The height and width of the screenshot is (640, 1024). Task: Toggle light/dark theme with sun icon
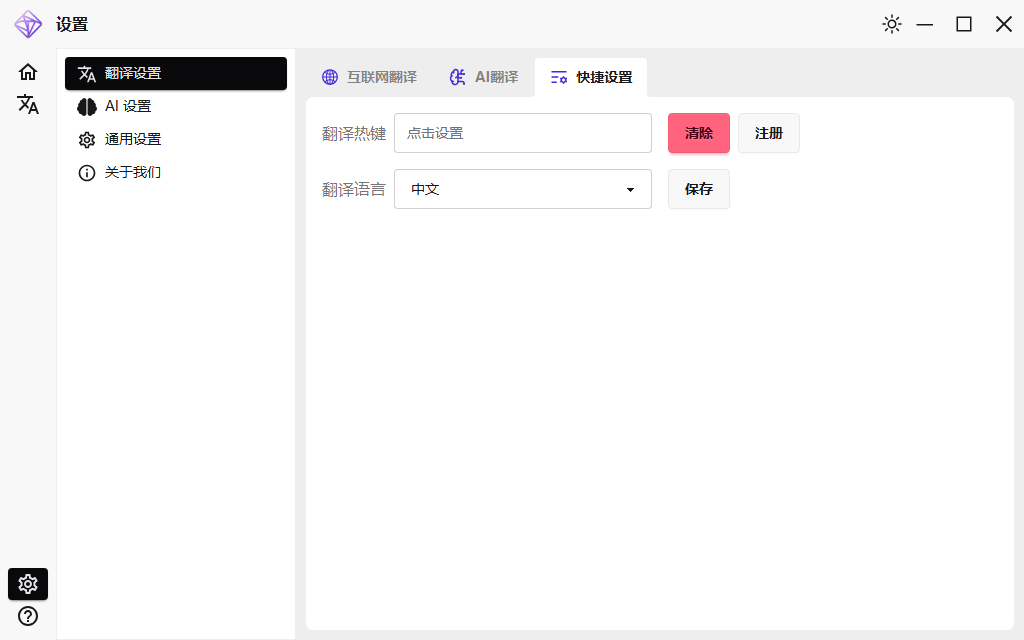[x=892, y=24]
